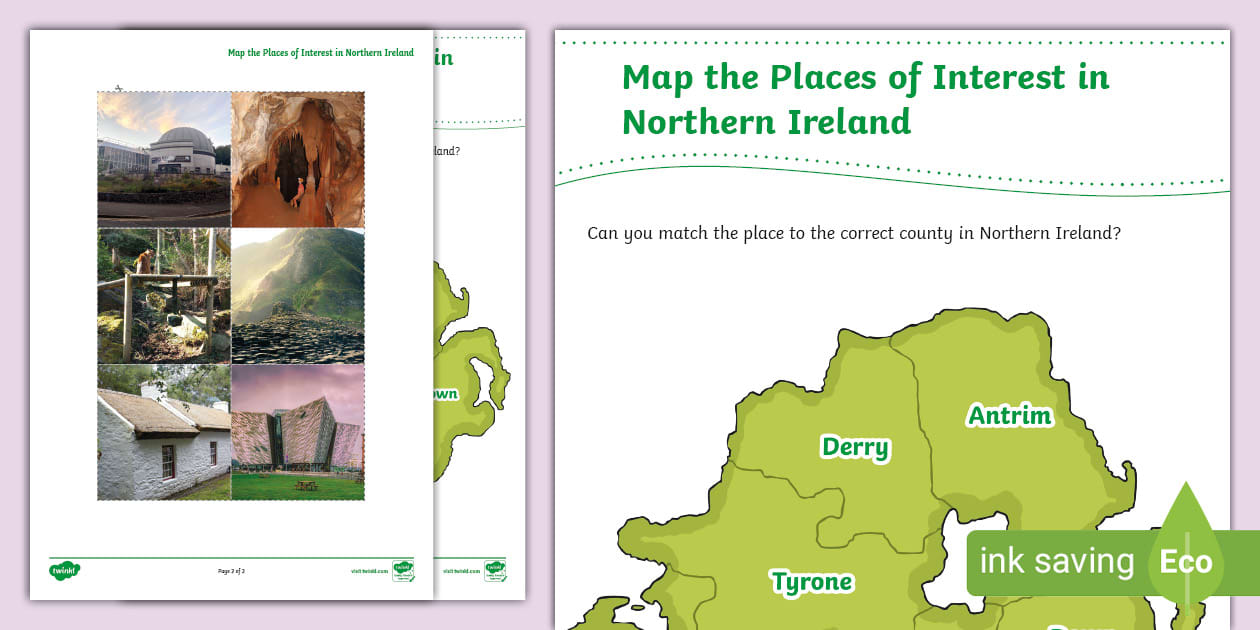Viewport: 1260px width, 630px height.
Task: Select the Map the Places title heading
Action: 866,98
